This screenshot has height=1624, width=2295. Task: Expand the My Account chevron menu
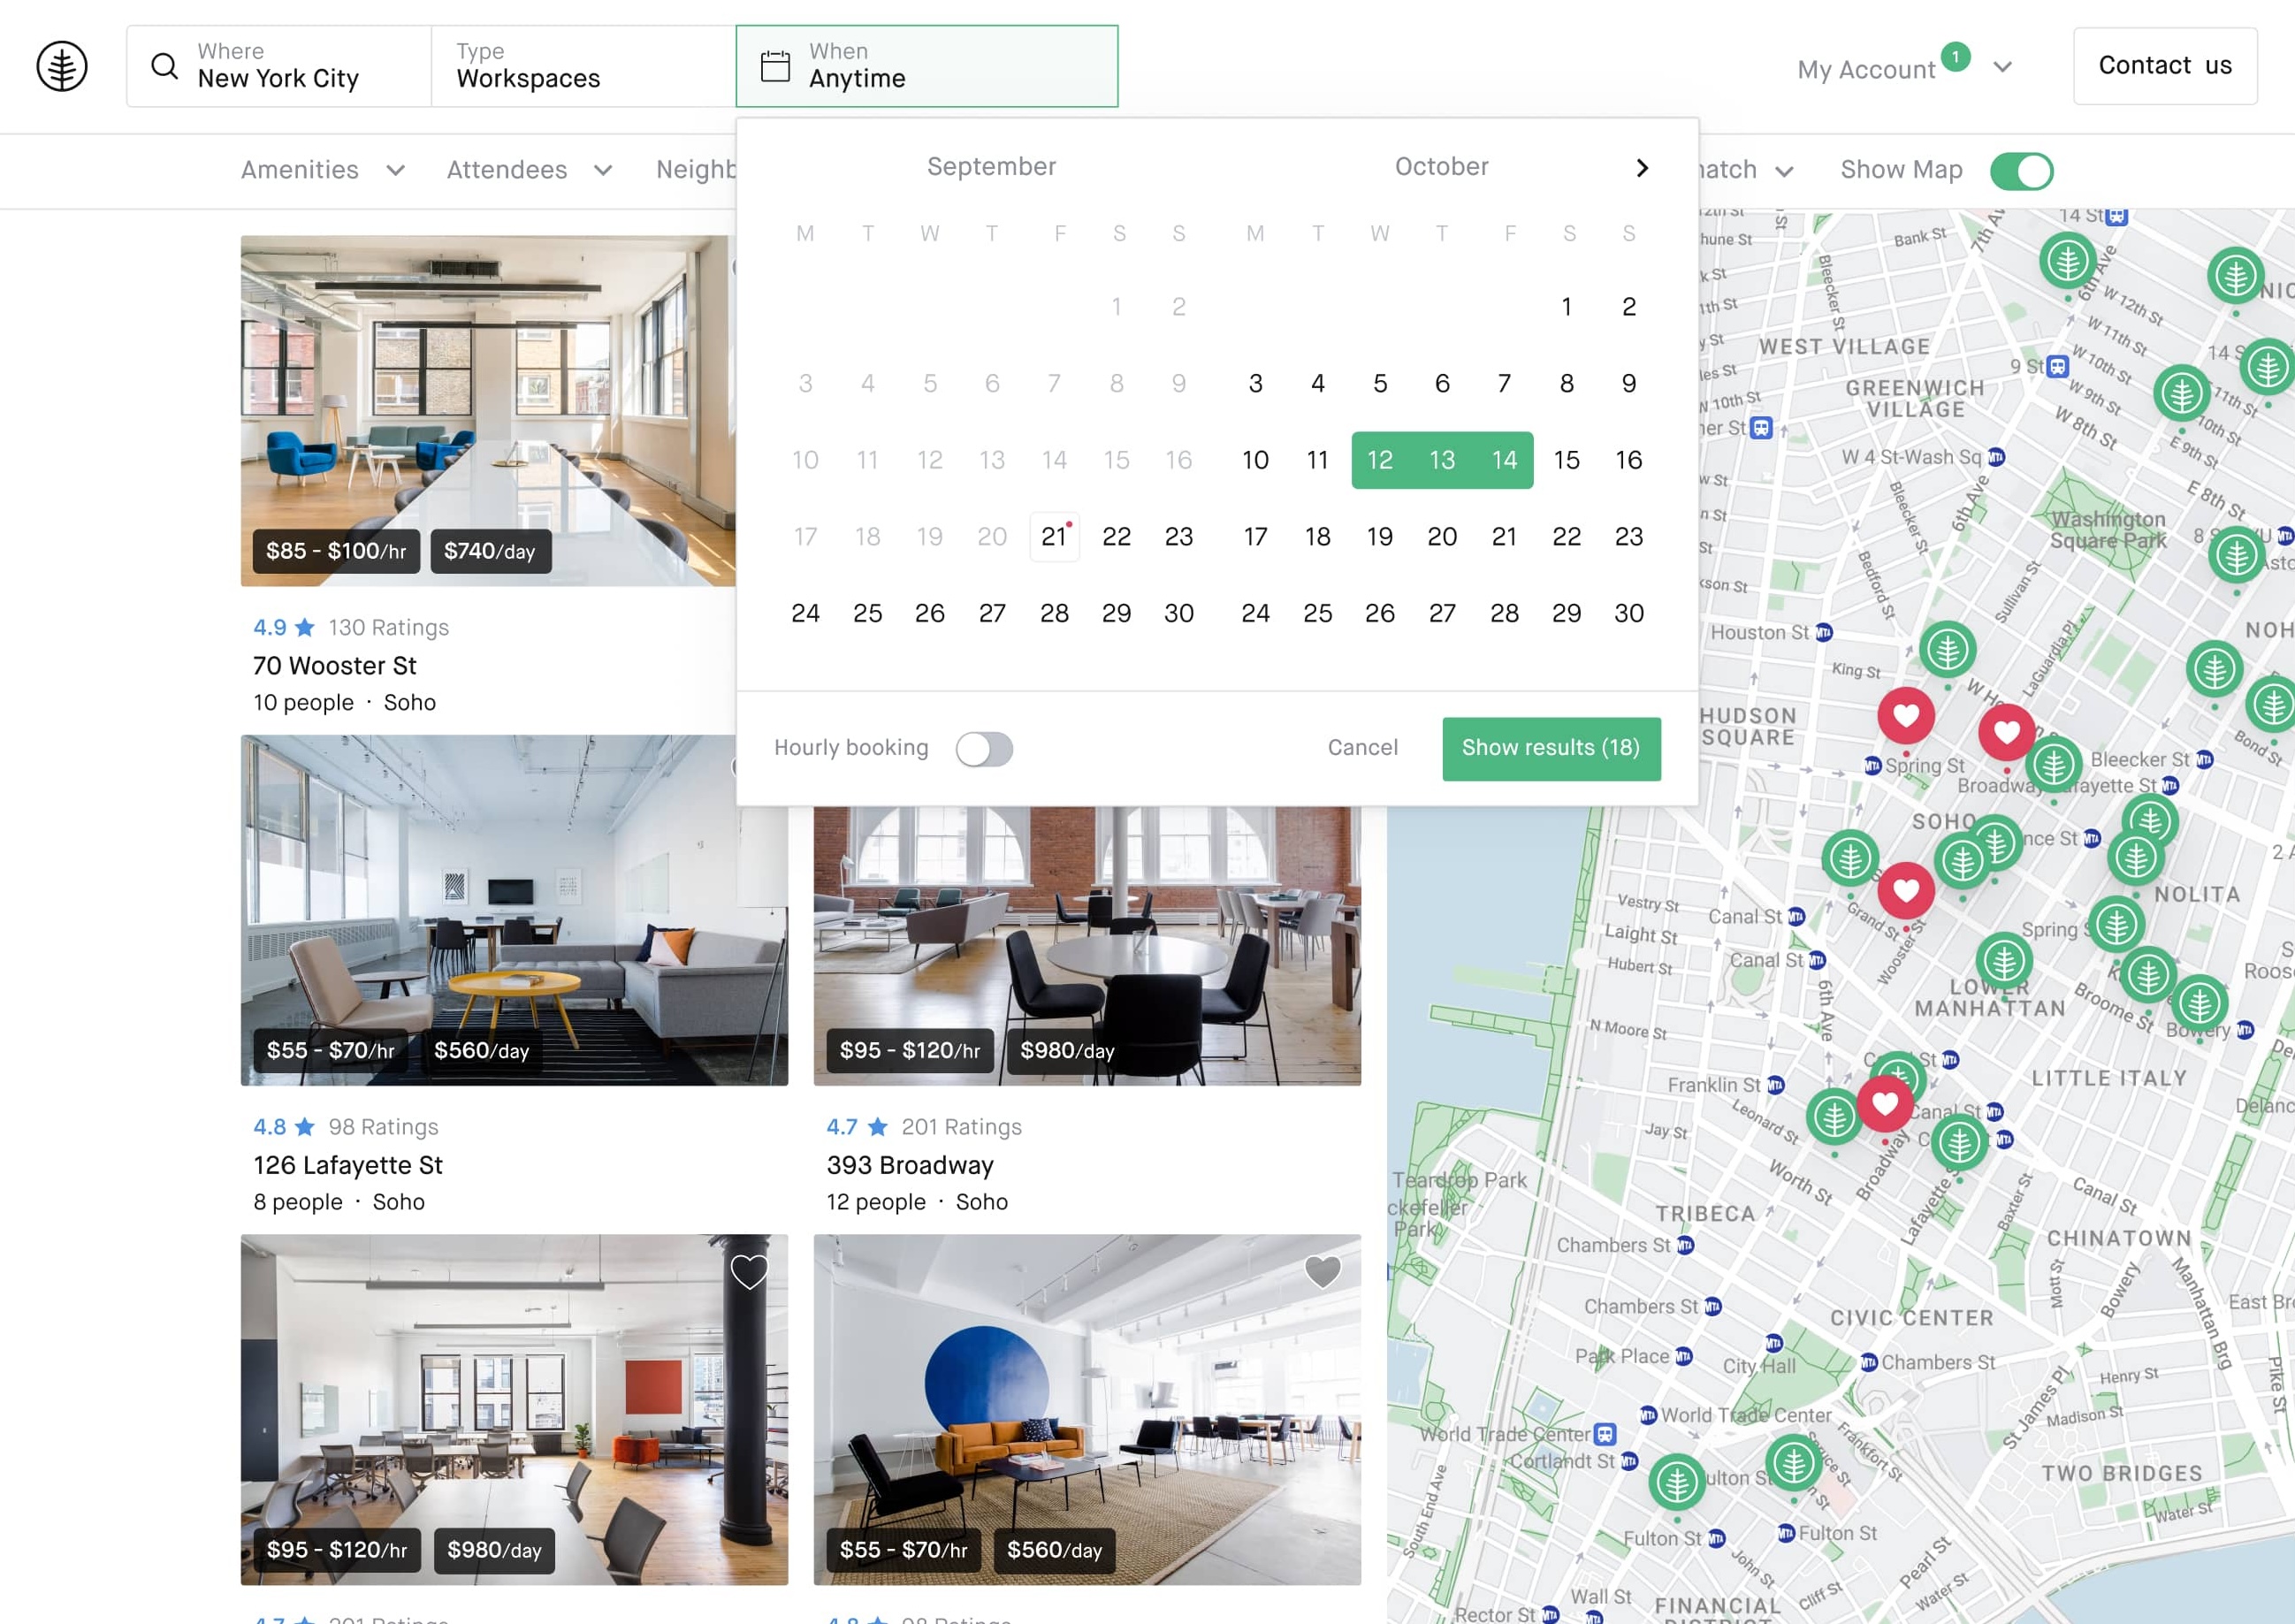pyautogui.click(x=2002, y=68)
